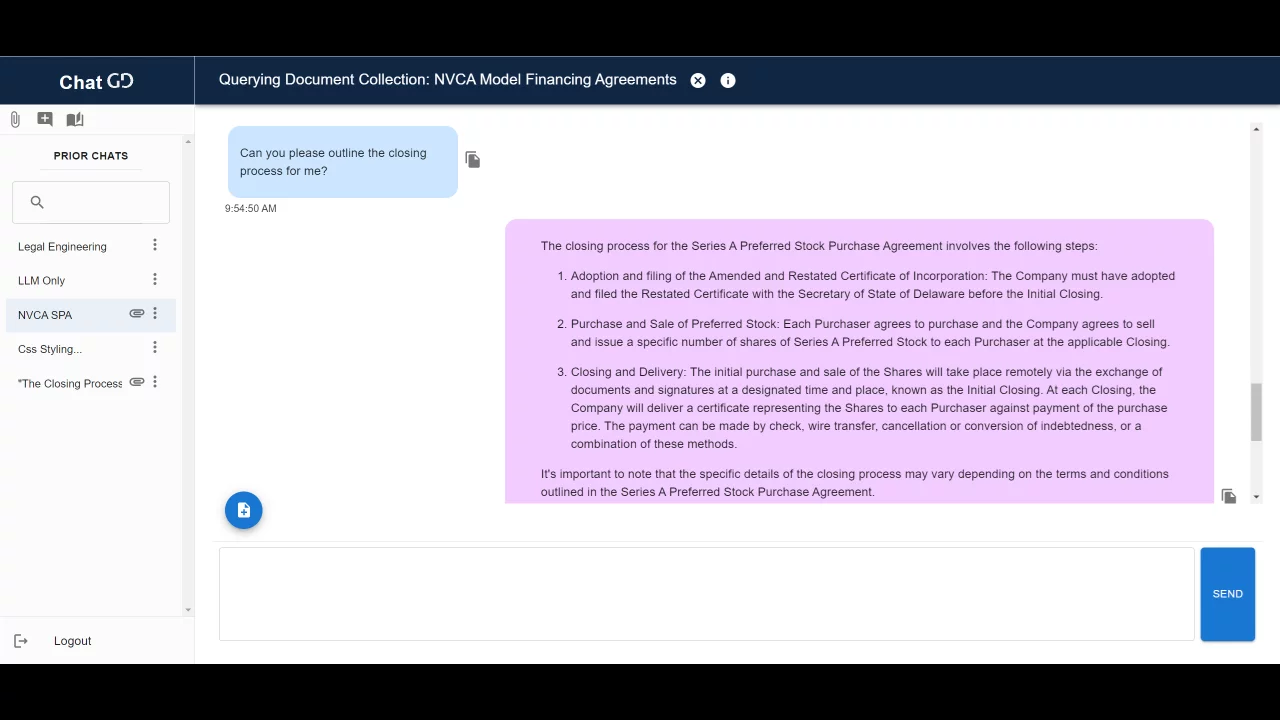The width and height of the screenshot is (1280, 720).
Task: Focus the message text input box
Action: (707, 594)
